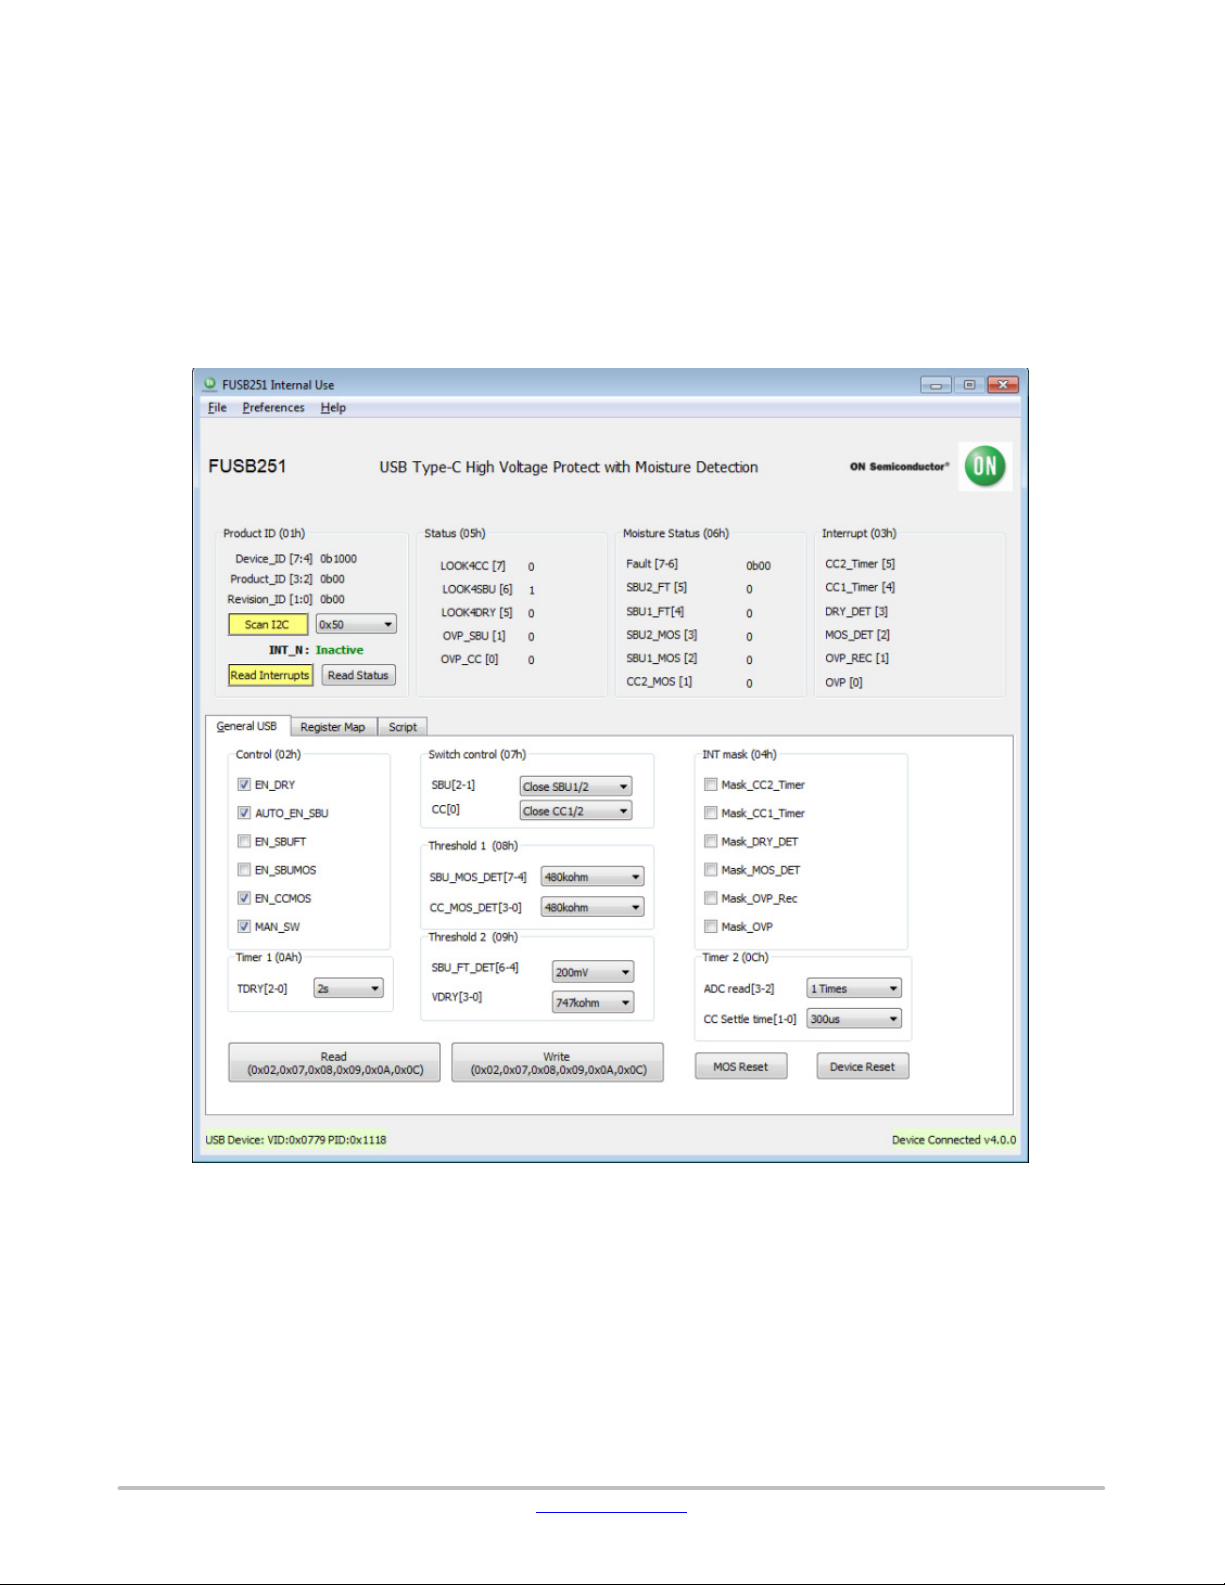Click the USB Device VID PID status text
Screen dimensions: 1225x1585
tap(296, 1140)
